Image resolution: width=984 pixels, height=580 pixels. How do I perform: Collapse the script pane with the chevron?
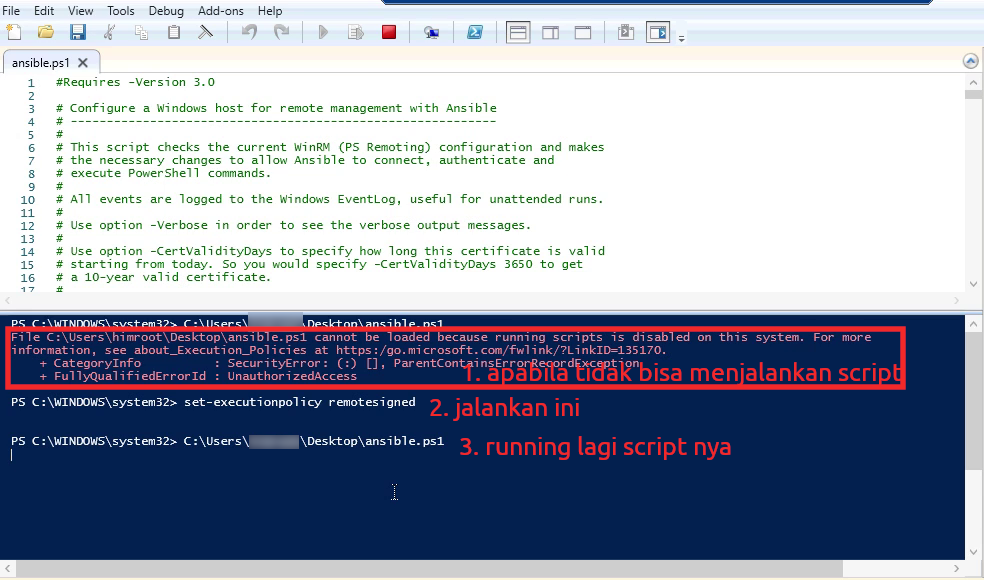[970, 60]
